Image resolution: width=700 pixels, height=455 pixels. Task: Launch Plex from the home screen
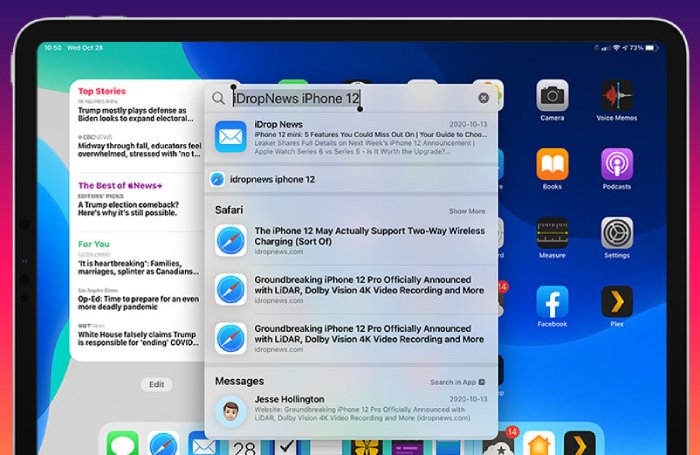(x=616, y=302)
